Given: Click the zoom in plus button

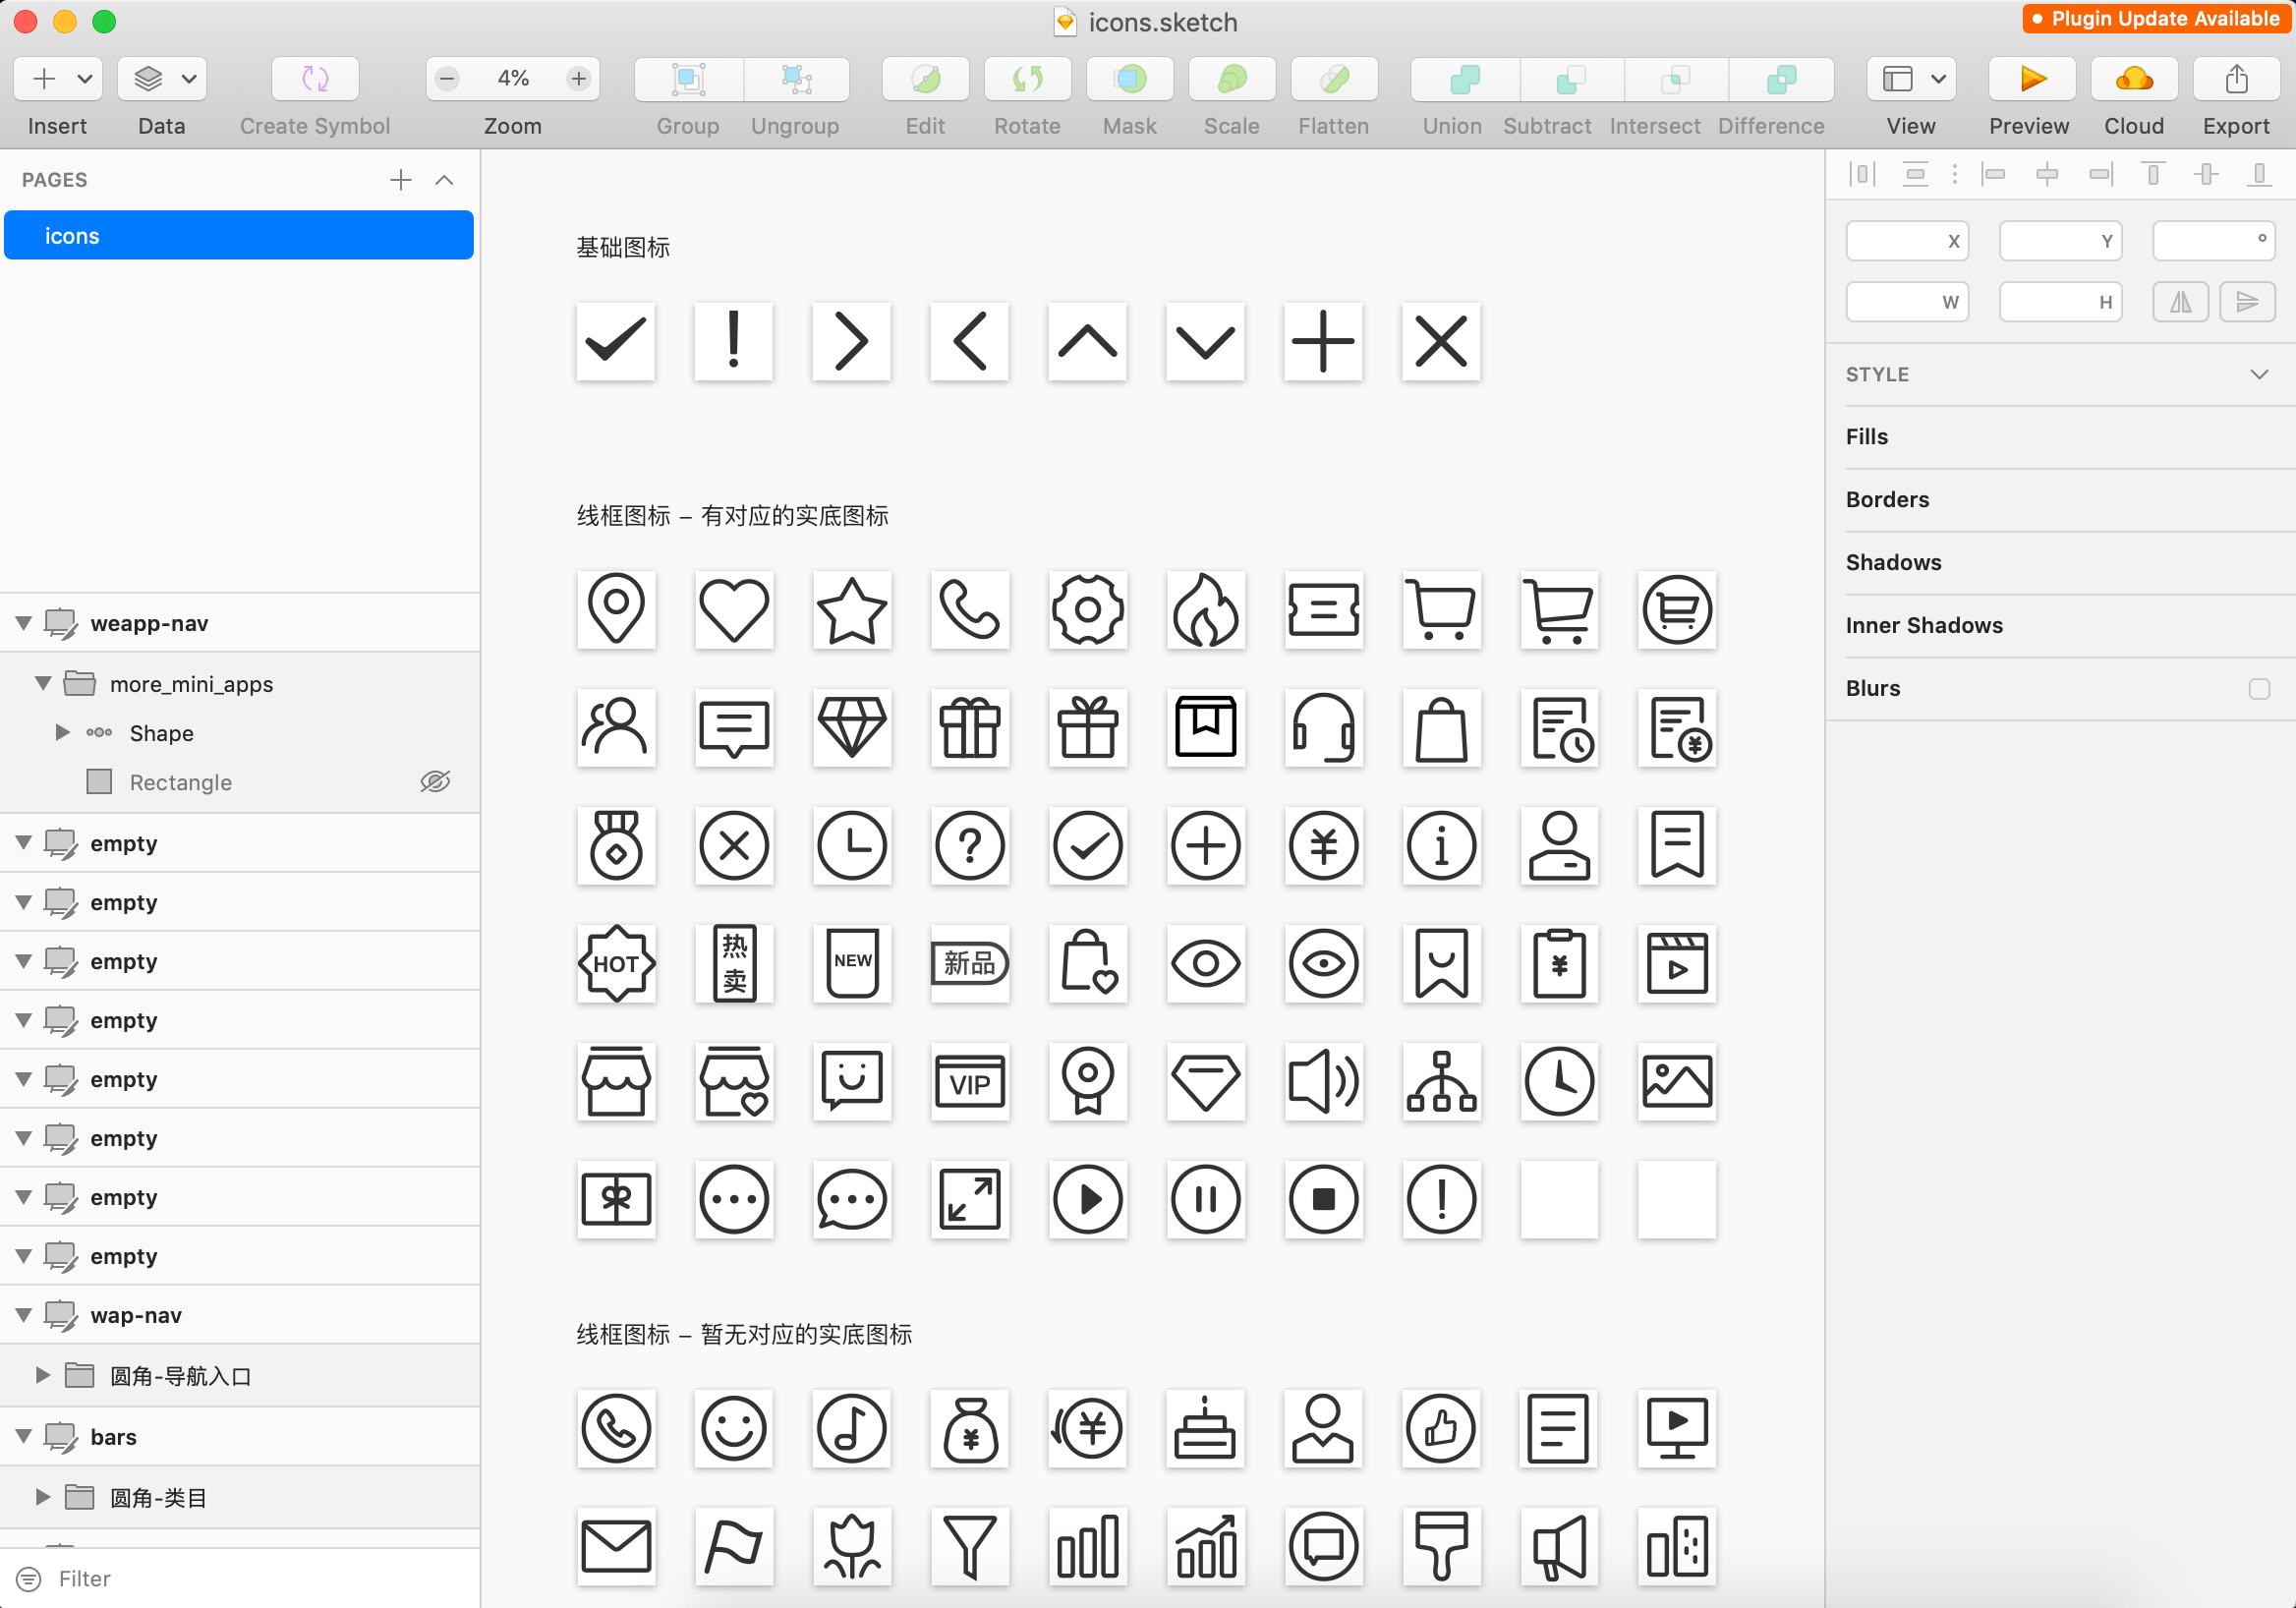Looking at the screenshot, I should coord(578,79).
